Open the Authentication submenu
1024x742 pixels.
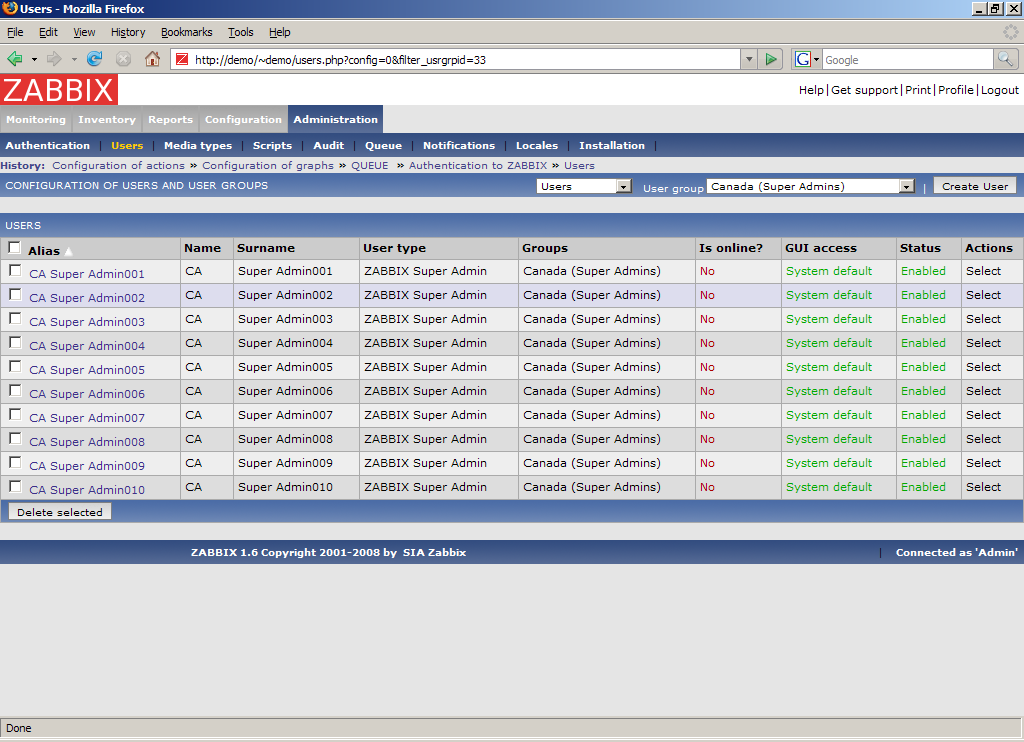click(x=48, y=146)
